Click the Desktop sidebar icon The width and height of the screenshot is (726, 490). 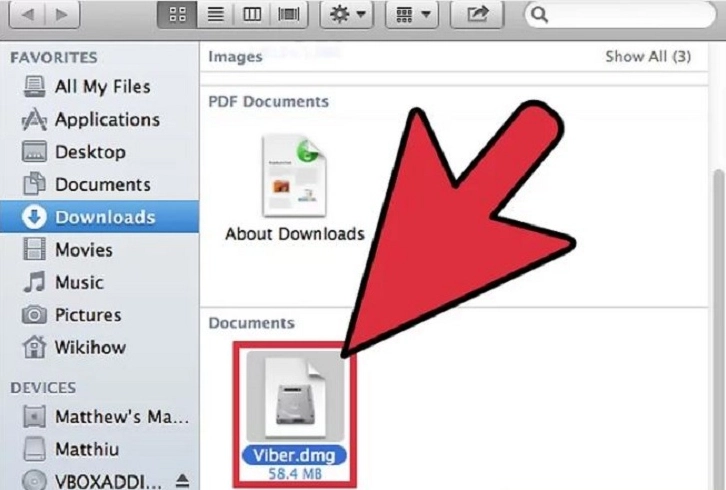pyautogui.click(x=34, y=152)
